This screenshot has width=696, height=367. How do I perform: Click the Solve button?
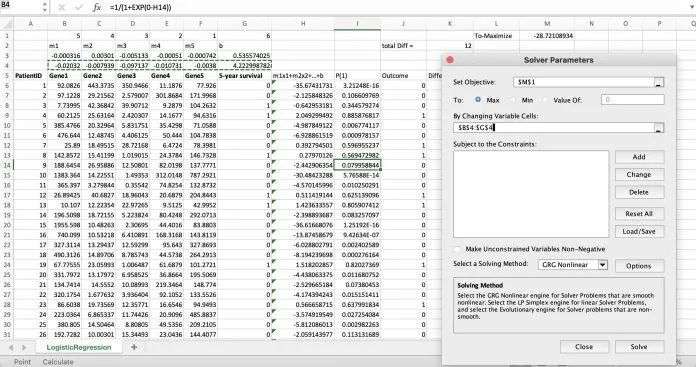pos(639,347)
